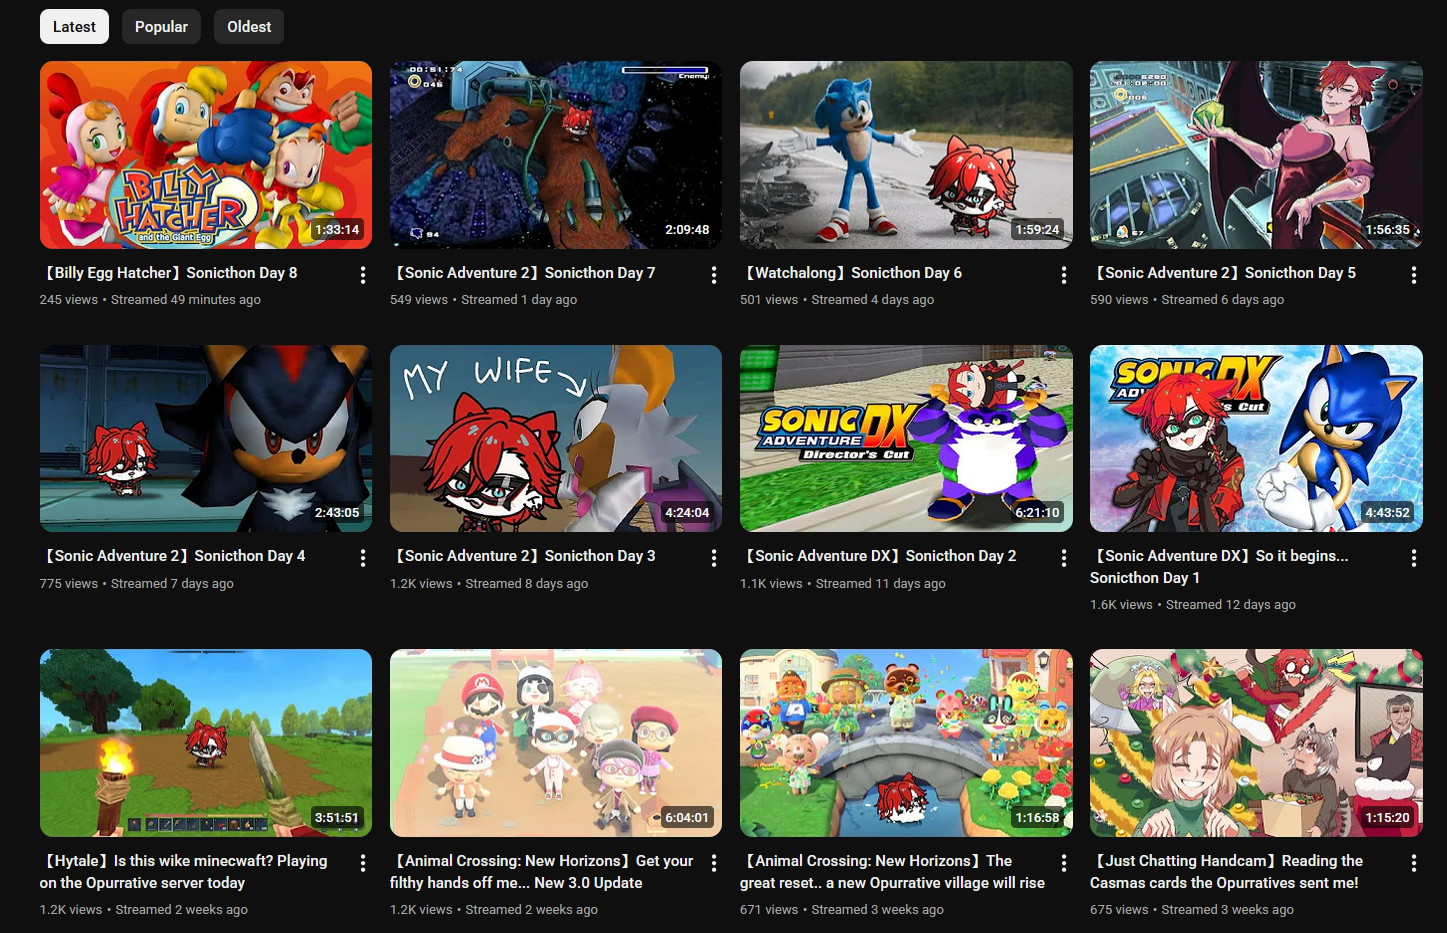Open the Sonic Adventure DX Day 2 thumbnail

906,438
